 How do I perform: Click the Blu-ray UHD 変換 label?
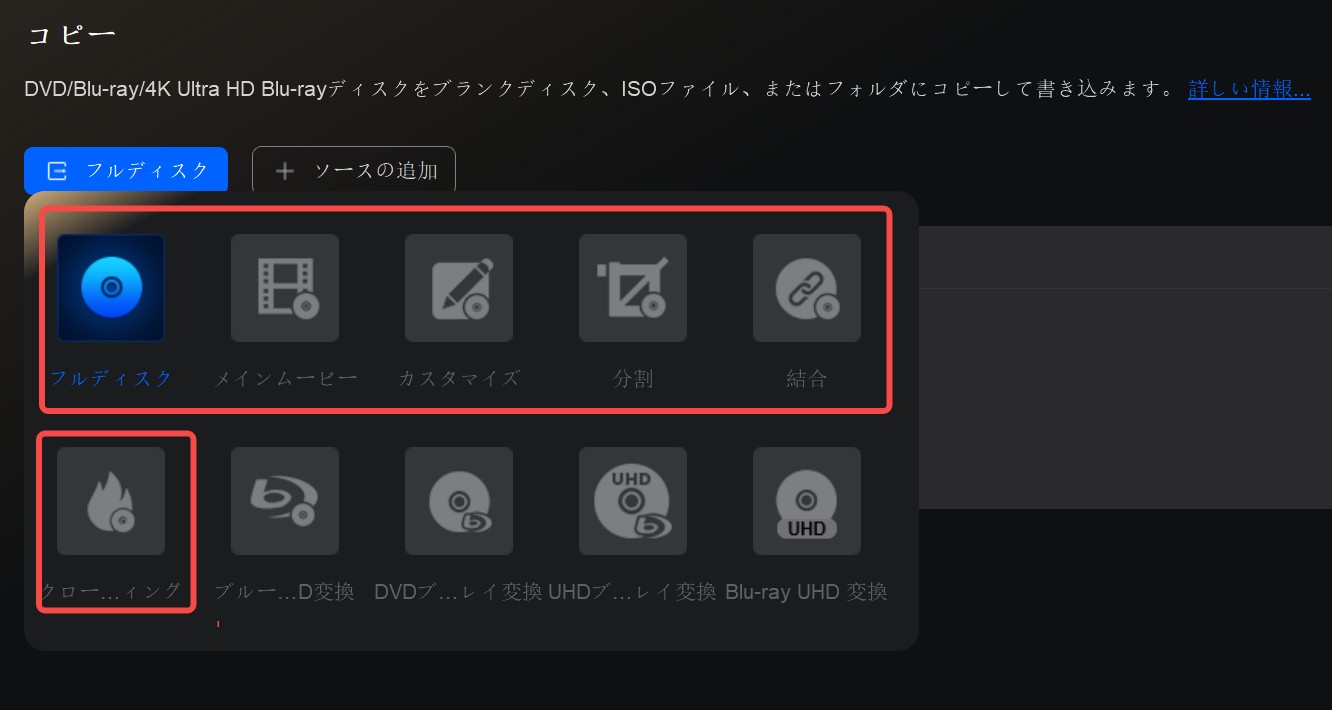pos(807,592)
